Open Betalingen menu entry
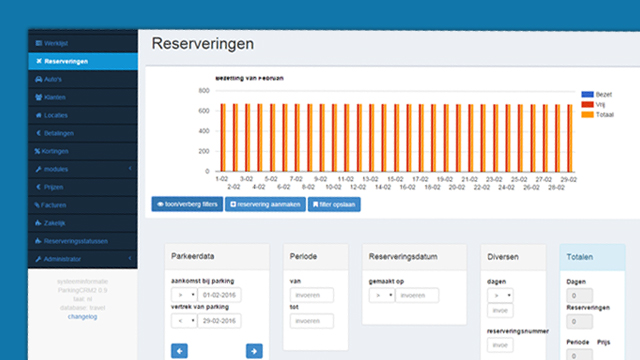Image resolution: width=640 pixels, height=360 pixels. pos(83,133)
